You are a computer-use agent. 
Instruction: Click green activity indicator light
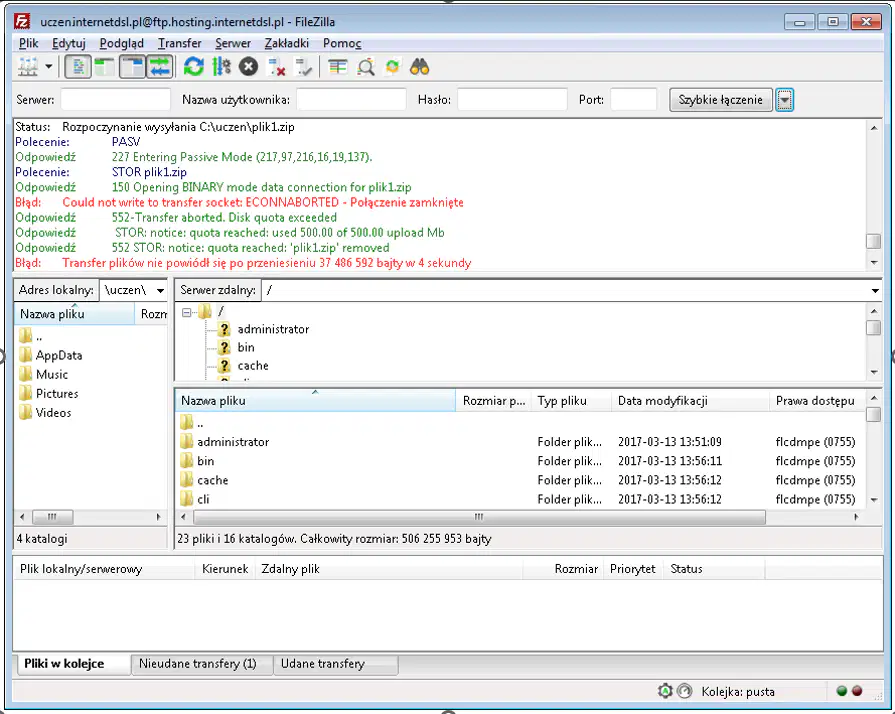click(841, 691)
